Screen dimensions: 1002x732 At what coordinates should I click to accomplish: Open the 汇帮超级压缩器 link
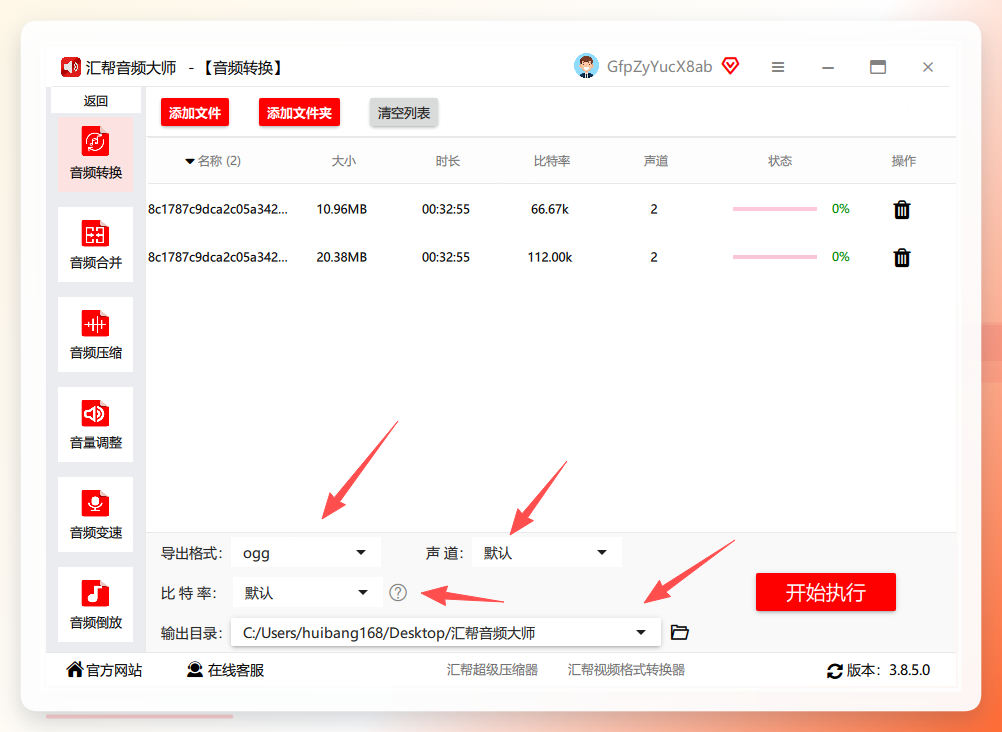[x=492, y=670]
